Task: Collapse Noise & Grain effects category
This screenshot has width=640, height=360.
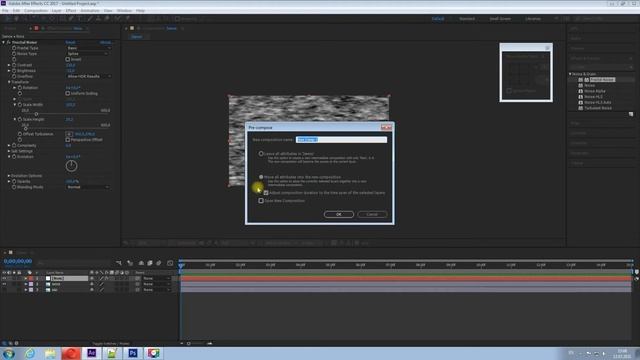Action: [570, 74]
